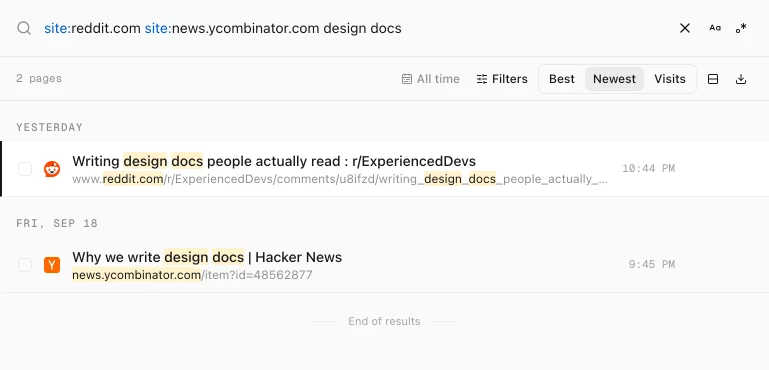Clear the search query with X

tap(685, 28)
